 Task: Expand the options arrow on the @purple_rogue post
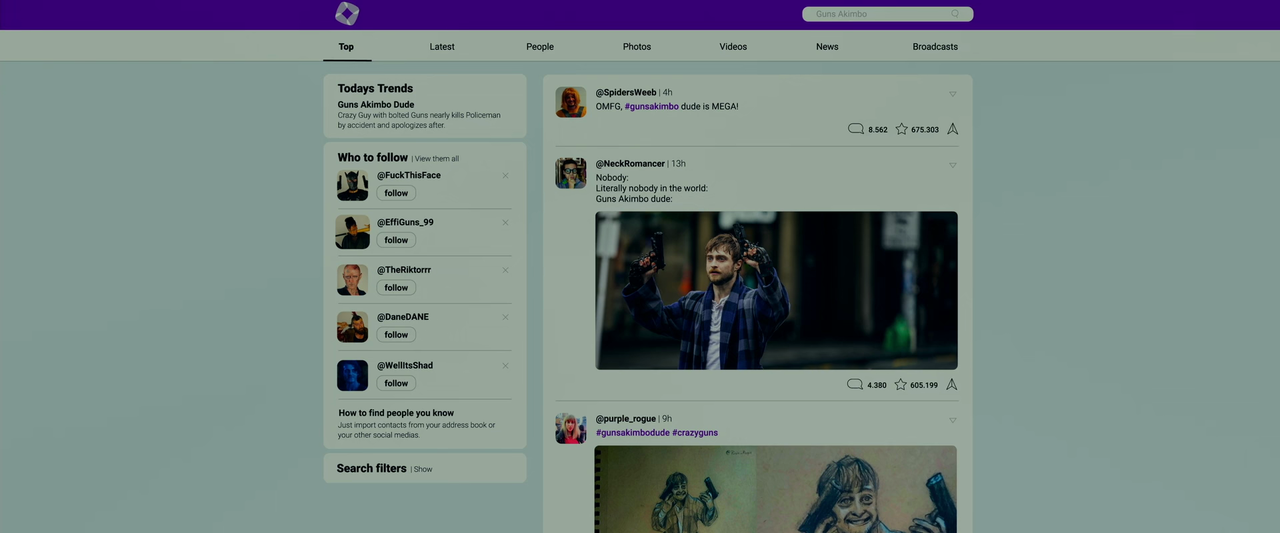pyautogui.click(x=952, y=420)
